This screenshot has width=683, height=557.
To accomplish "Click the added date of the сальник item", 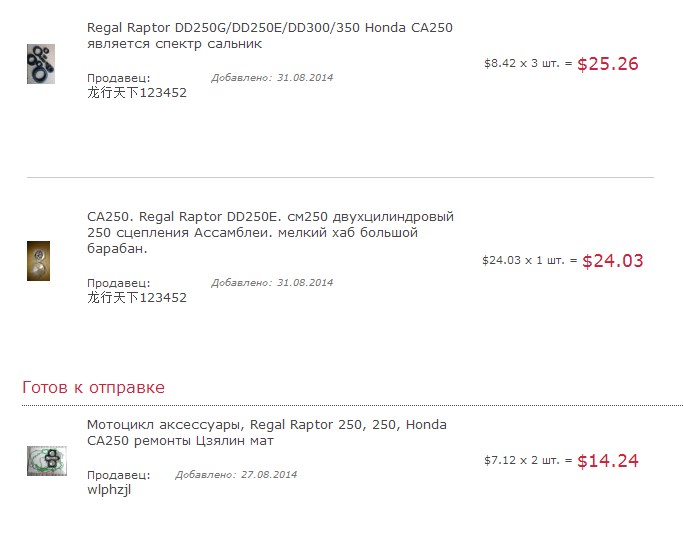I will point(272,78).
